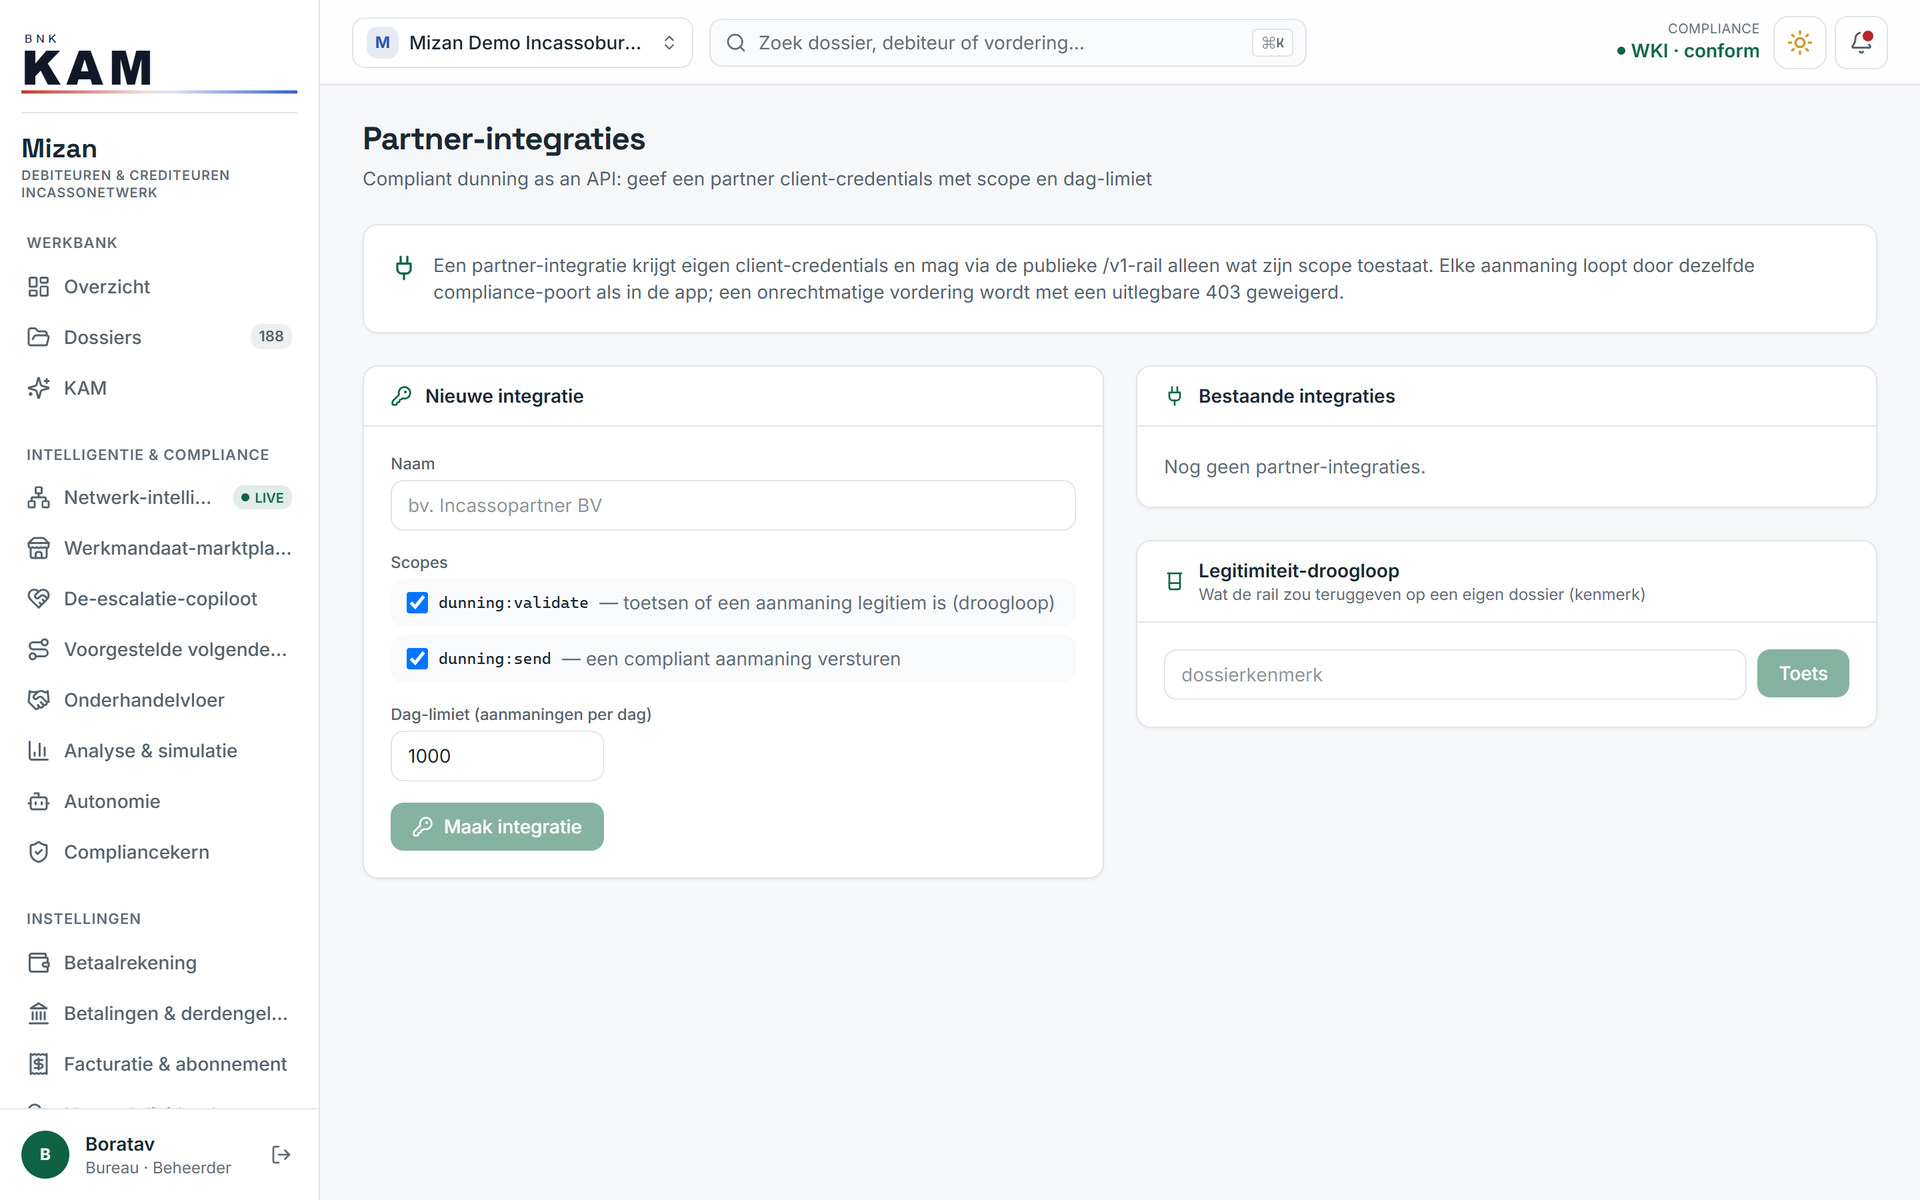This screenshot has width=1920, height=1200.
Task: Click the WKI · conform compliance status
Action: point(1687,51)
